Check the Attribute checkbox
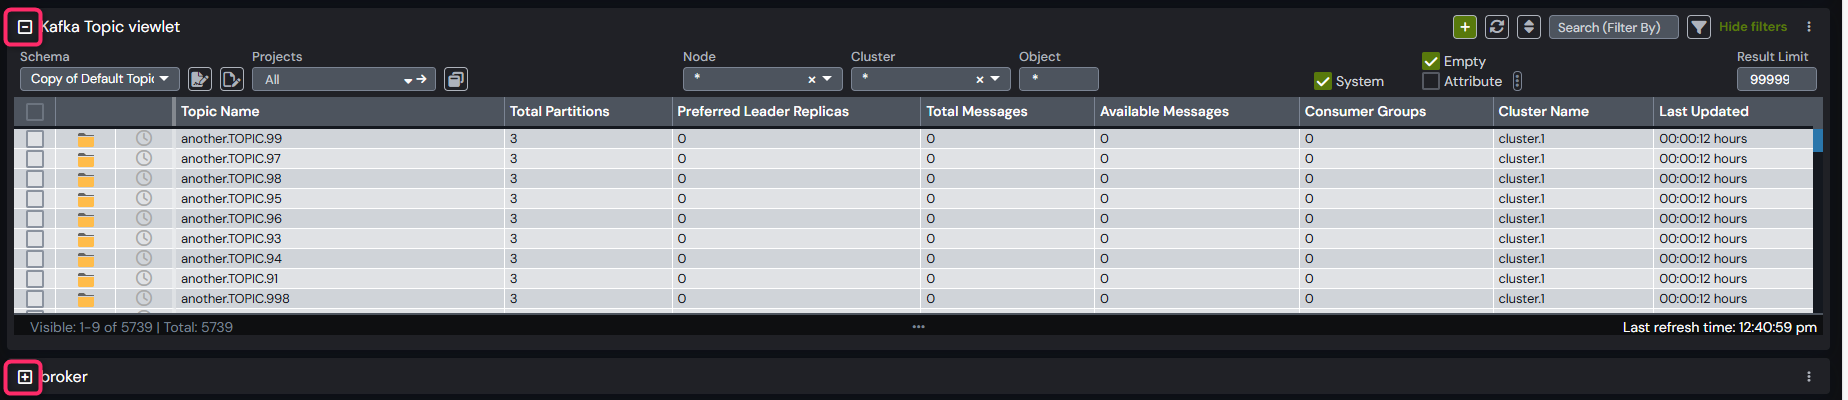The image size is (1848, 400). tap(1431, 81)
